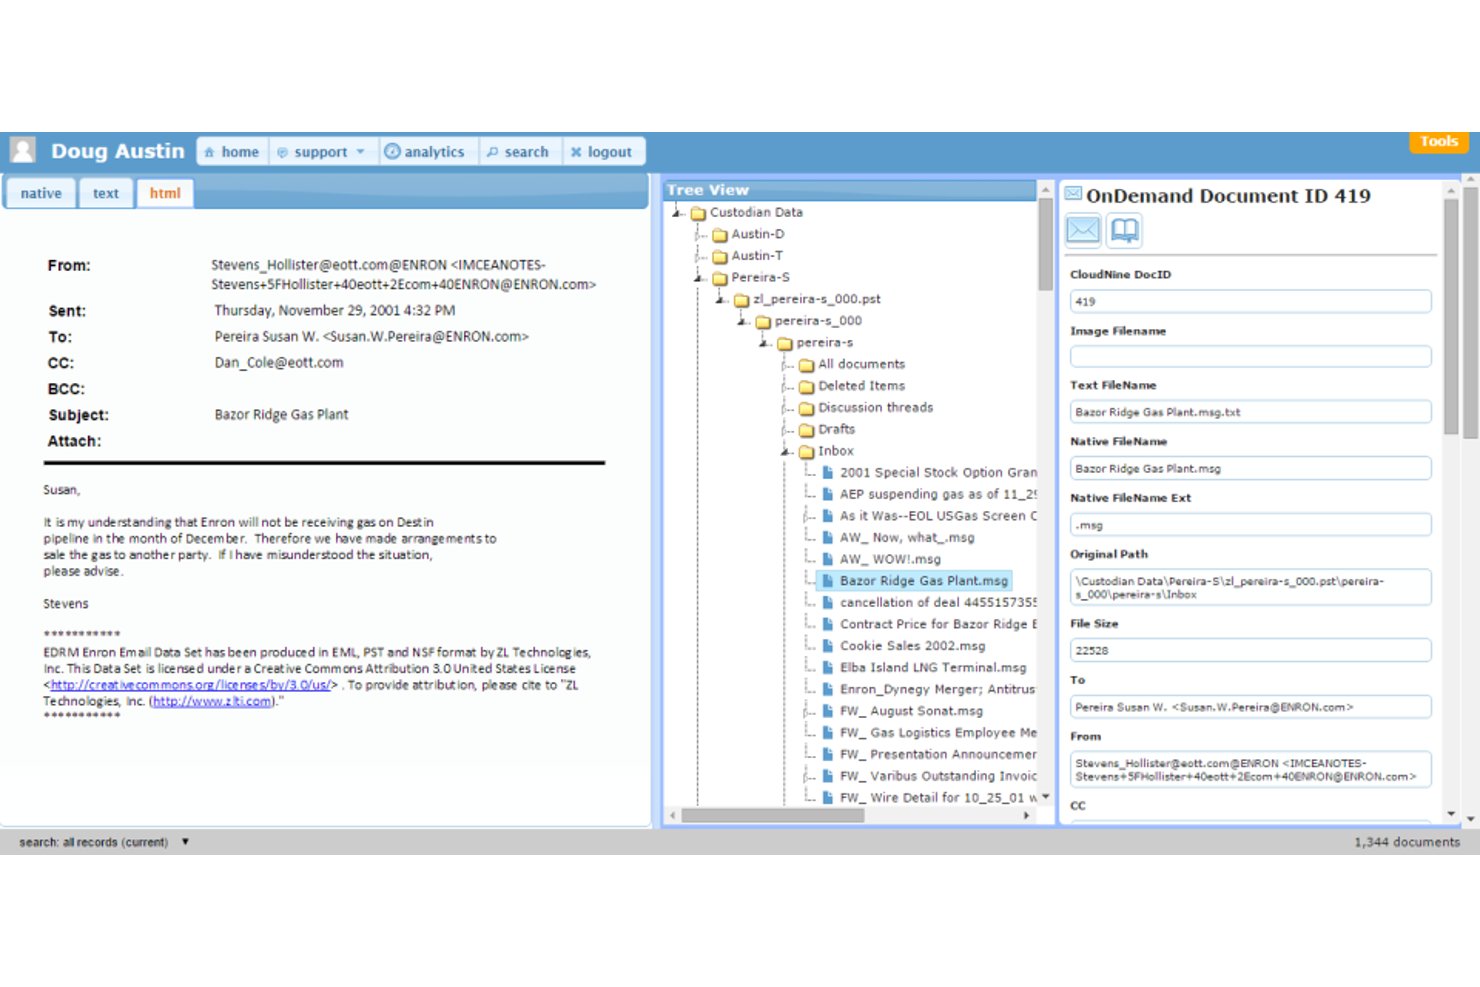Follow the www.zlti.com link
Image resolution: width=1480 pixels, height=987 pixels.
[212, 702]
